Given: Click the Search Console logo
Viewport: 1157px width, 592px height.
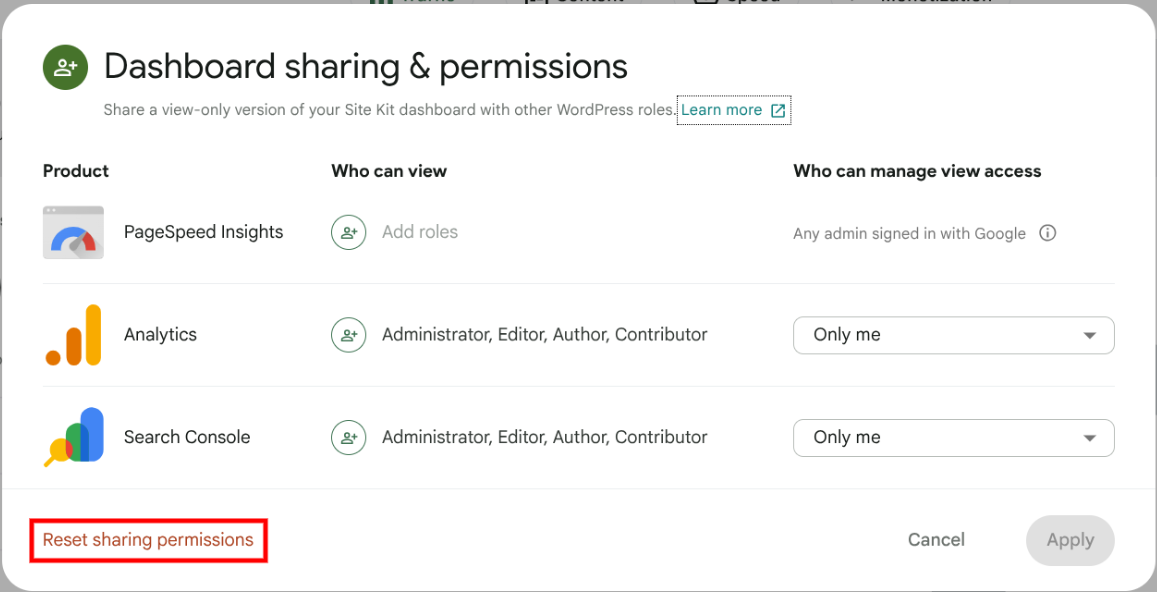Looking at the screenshot, I should coord(73,437).
